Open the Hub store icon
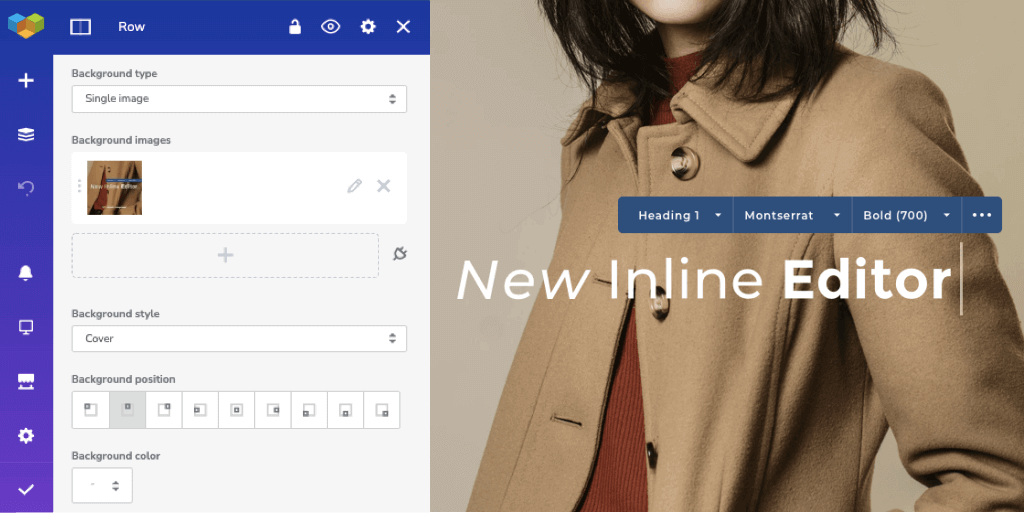 click(26, 381)
